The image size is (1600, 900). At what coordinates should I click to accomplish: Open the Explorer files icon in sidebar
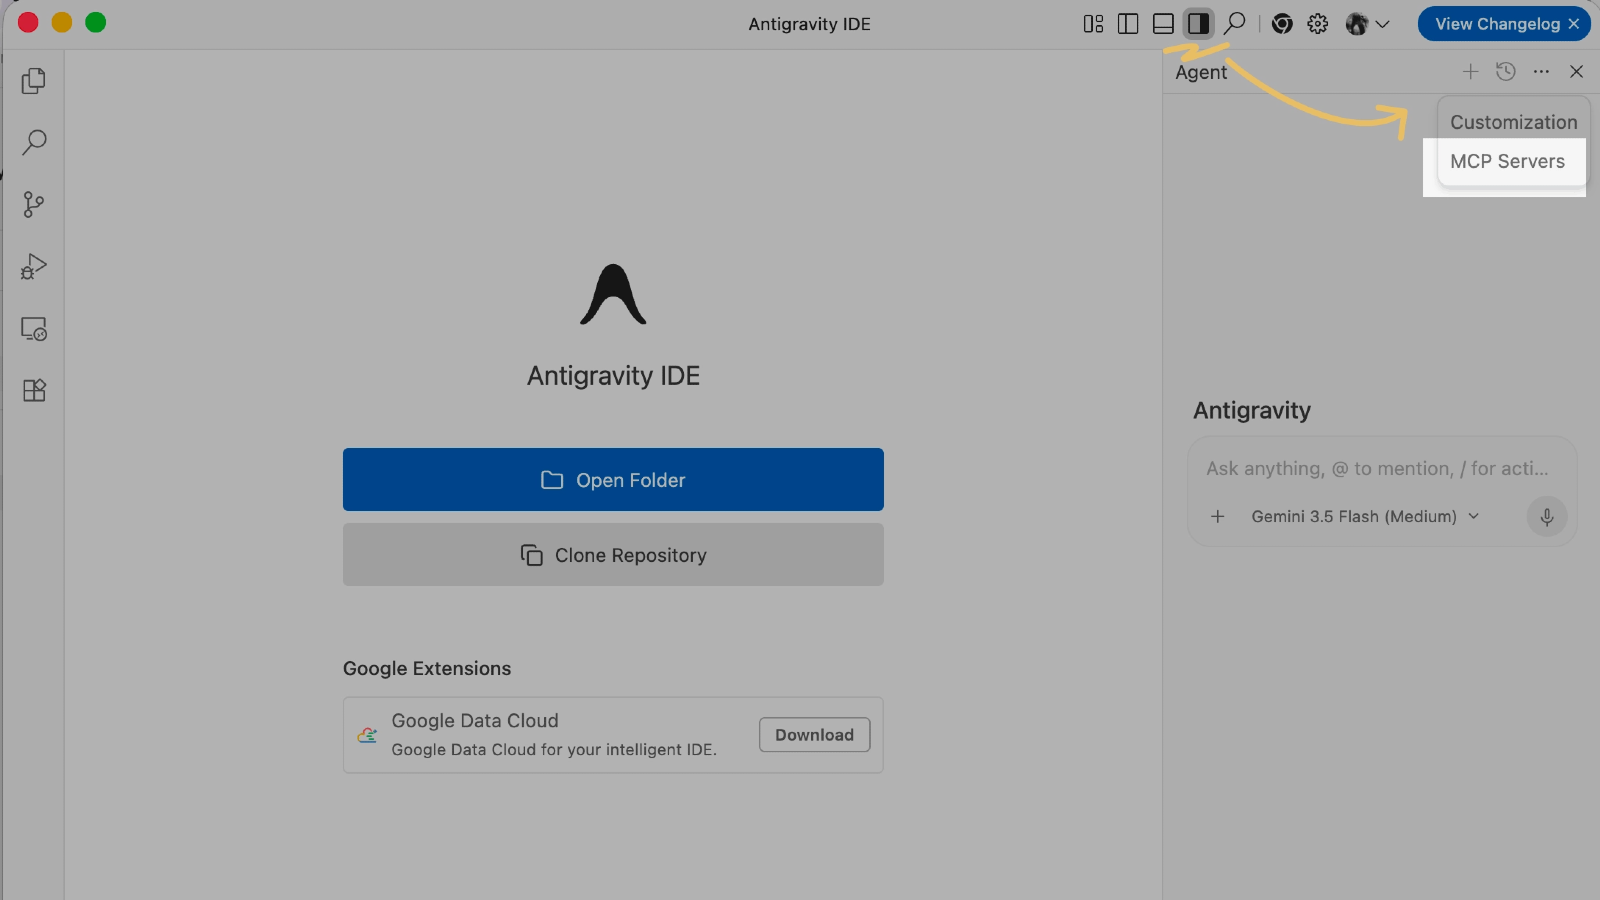tap(34, 81)
